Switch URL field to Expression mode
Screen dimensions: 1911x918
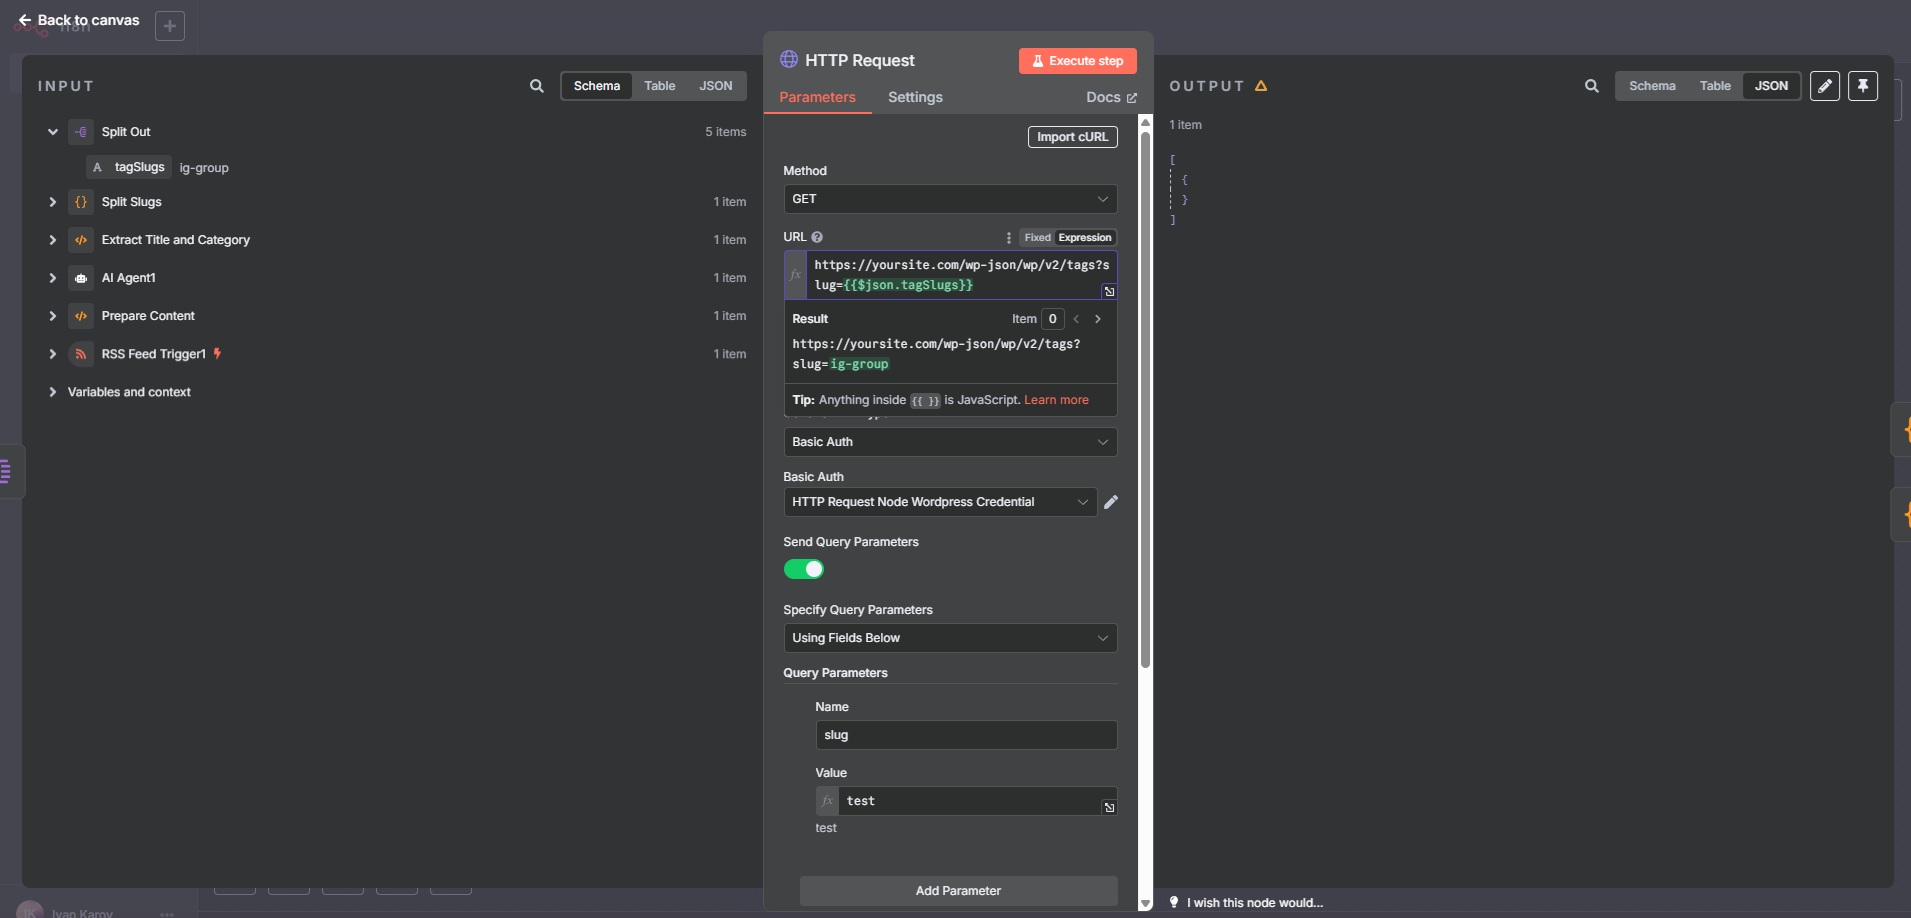coord(1085,238)
